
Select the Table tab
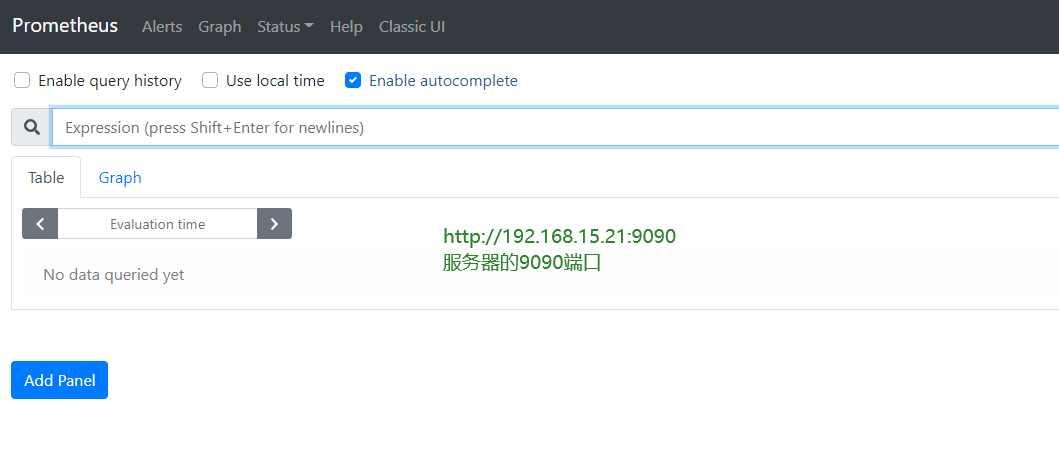click(46, 178)
